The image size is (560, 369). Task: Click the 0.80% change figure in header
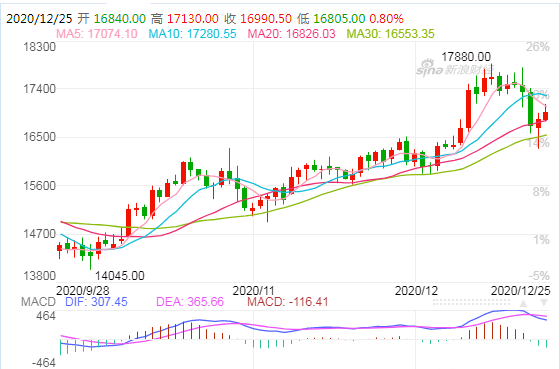[386, 18]
